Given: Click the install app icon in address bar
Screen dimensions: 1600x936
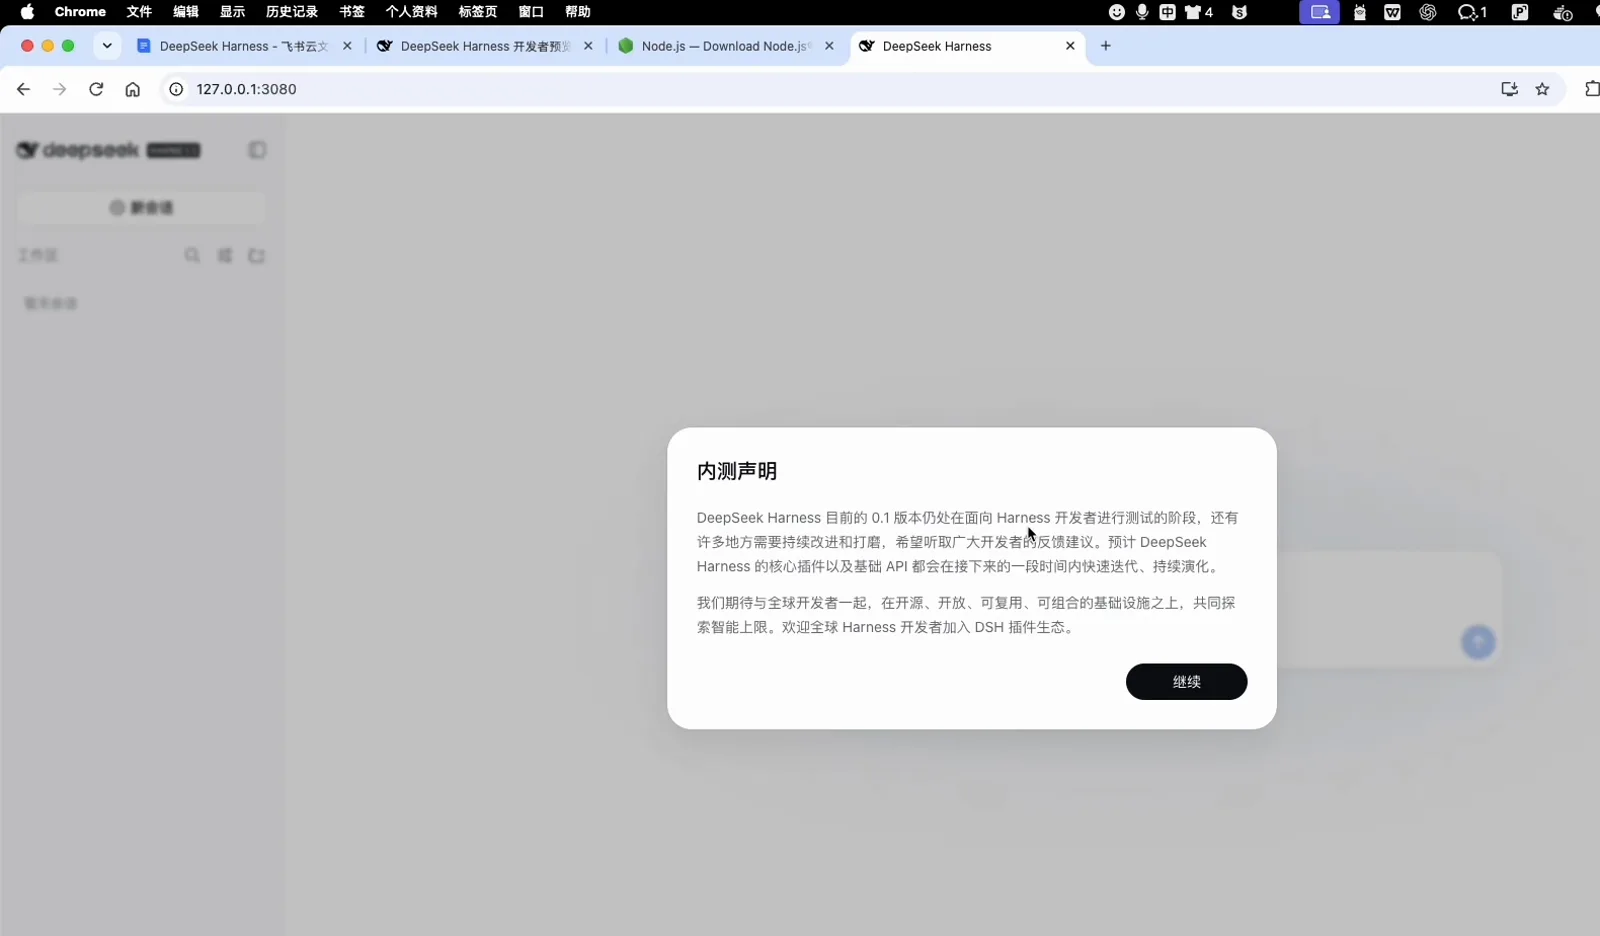Looking at the screenshot, I should point(1509,89).
